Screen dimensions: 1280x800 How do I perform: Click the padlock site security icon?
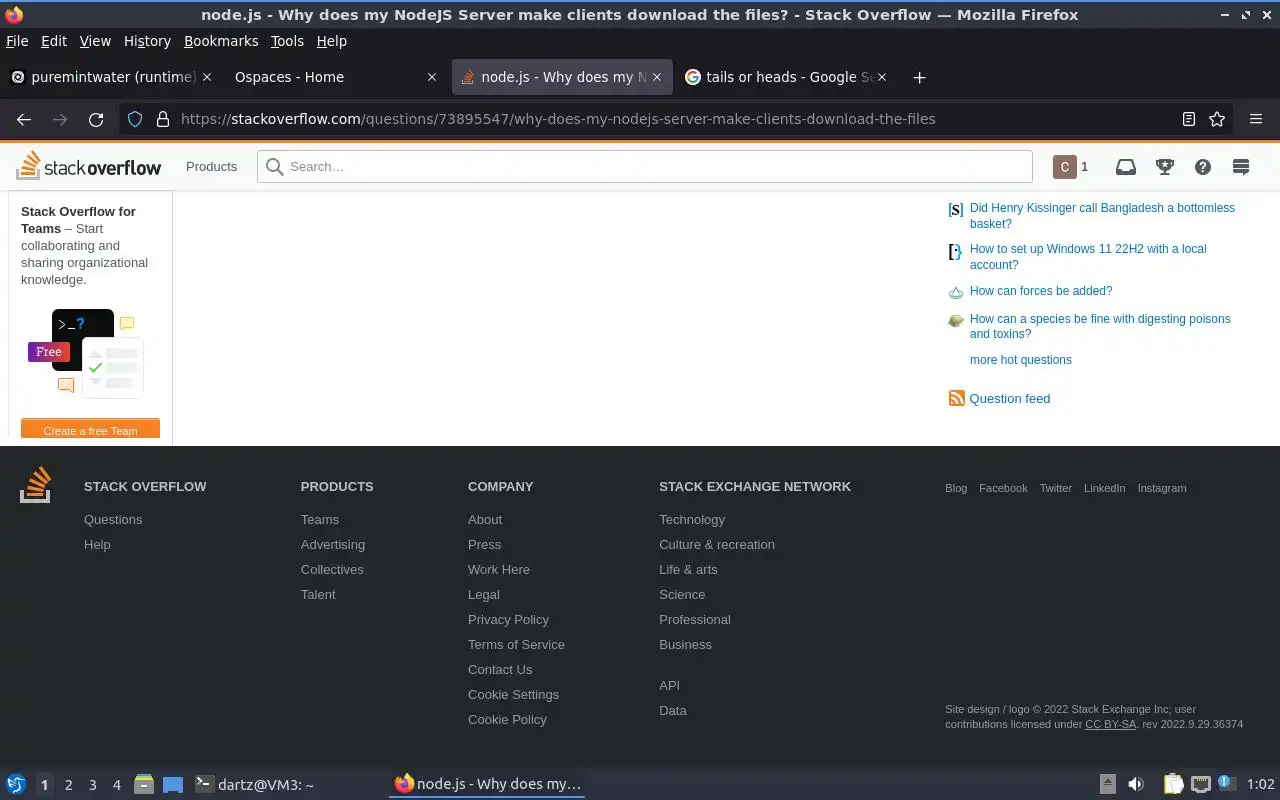coord(162,119)
